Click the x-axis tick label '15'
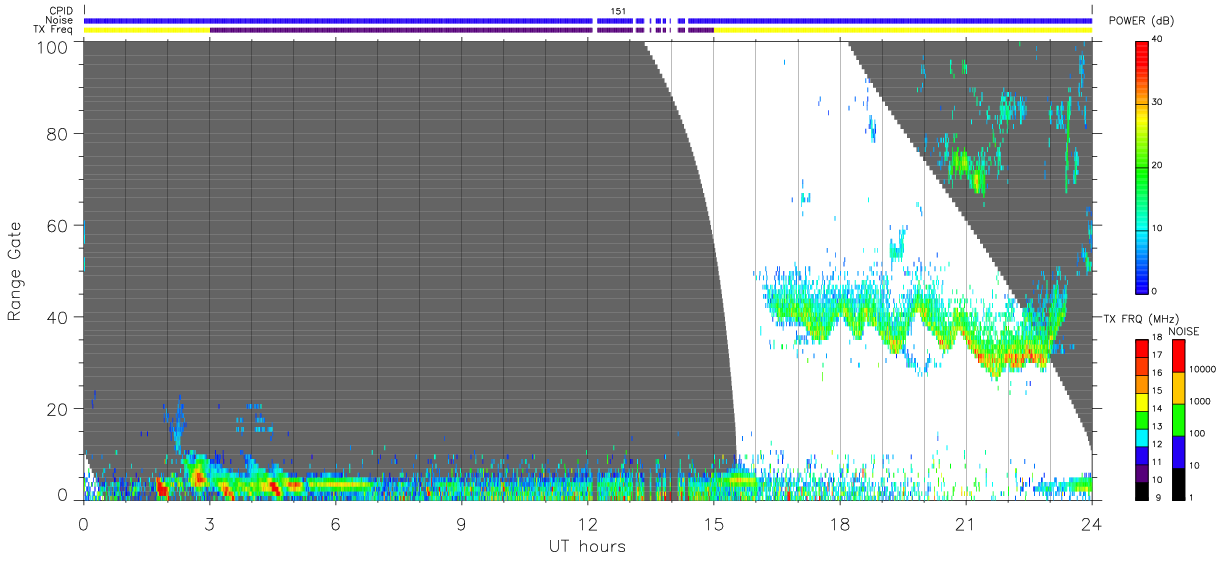The image size is (1228, 567). point(713,522)
